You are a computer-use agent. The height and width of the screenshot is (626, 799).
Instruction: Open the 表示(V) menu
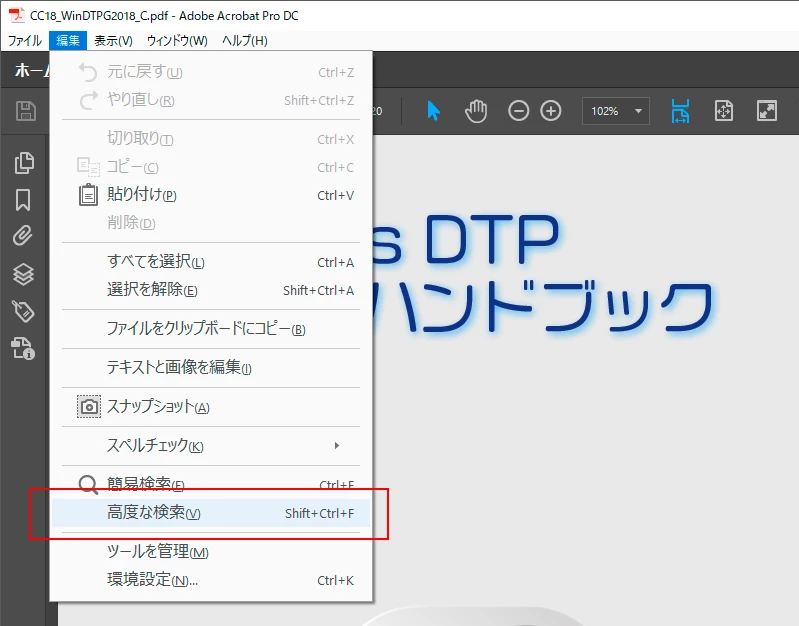click(113, 41)
